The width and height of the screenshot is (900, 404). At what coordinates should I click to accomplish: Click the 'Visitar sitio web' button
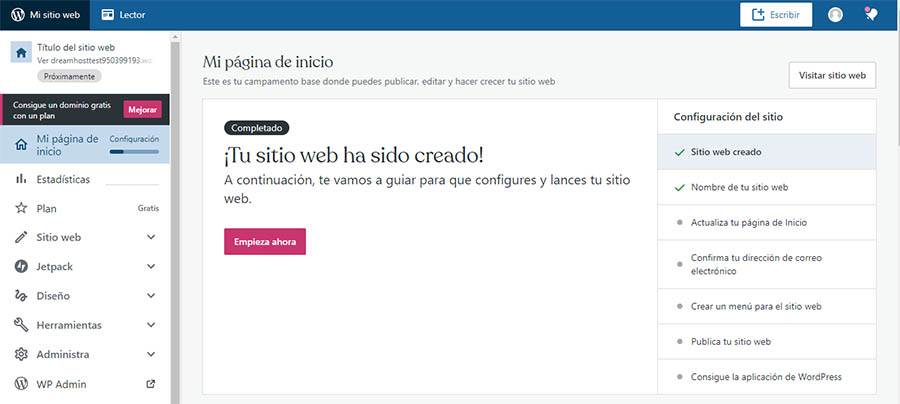pos(832,75)
